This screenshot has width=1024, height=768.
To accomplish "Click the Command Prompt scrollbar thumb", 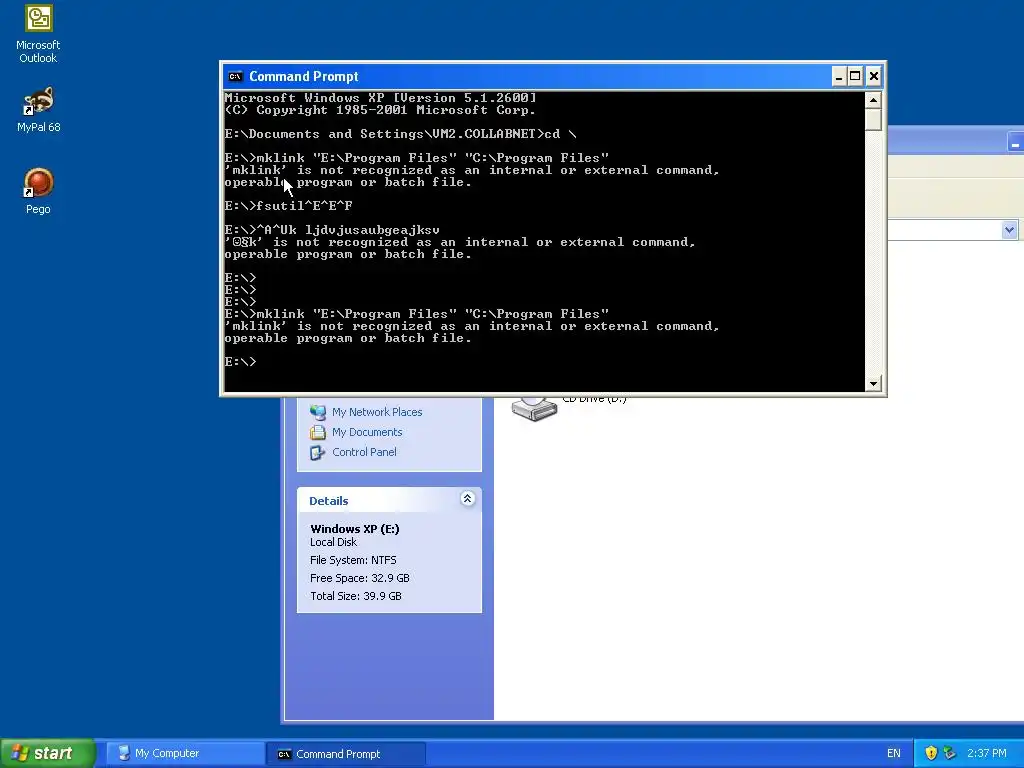I will [873, 120].
